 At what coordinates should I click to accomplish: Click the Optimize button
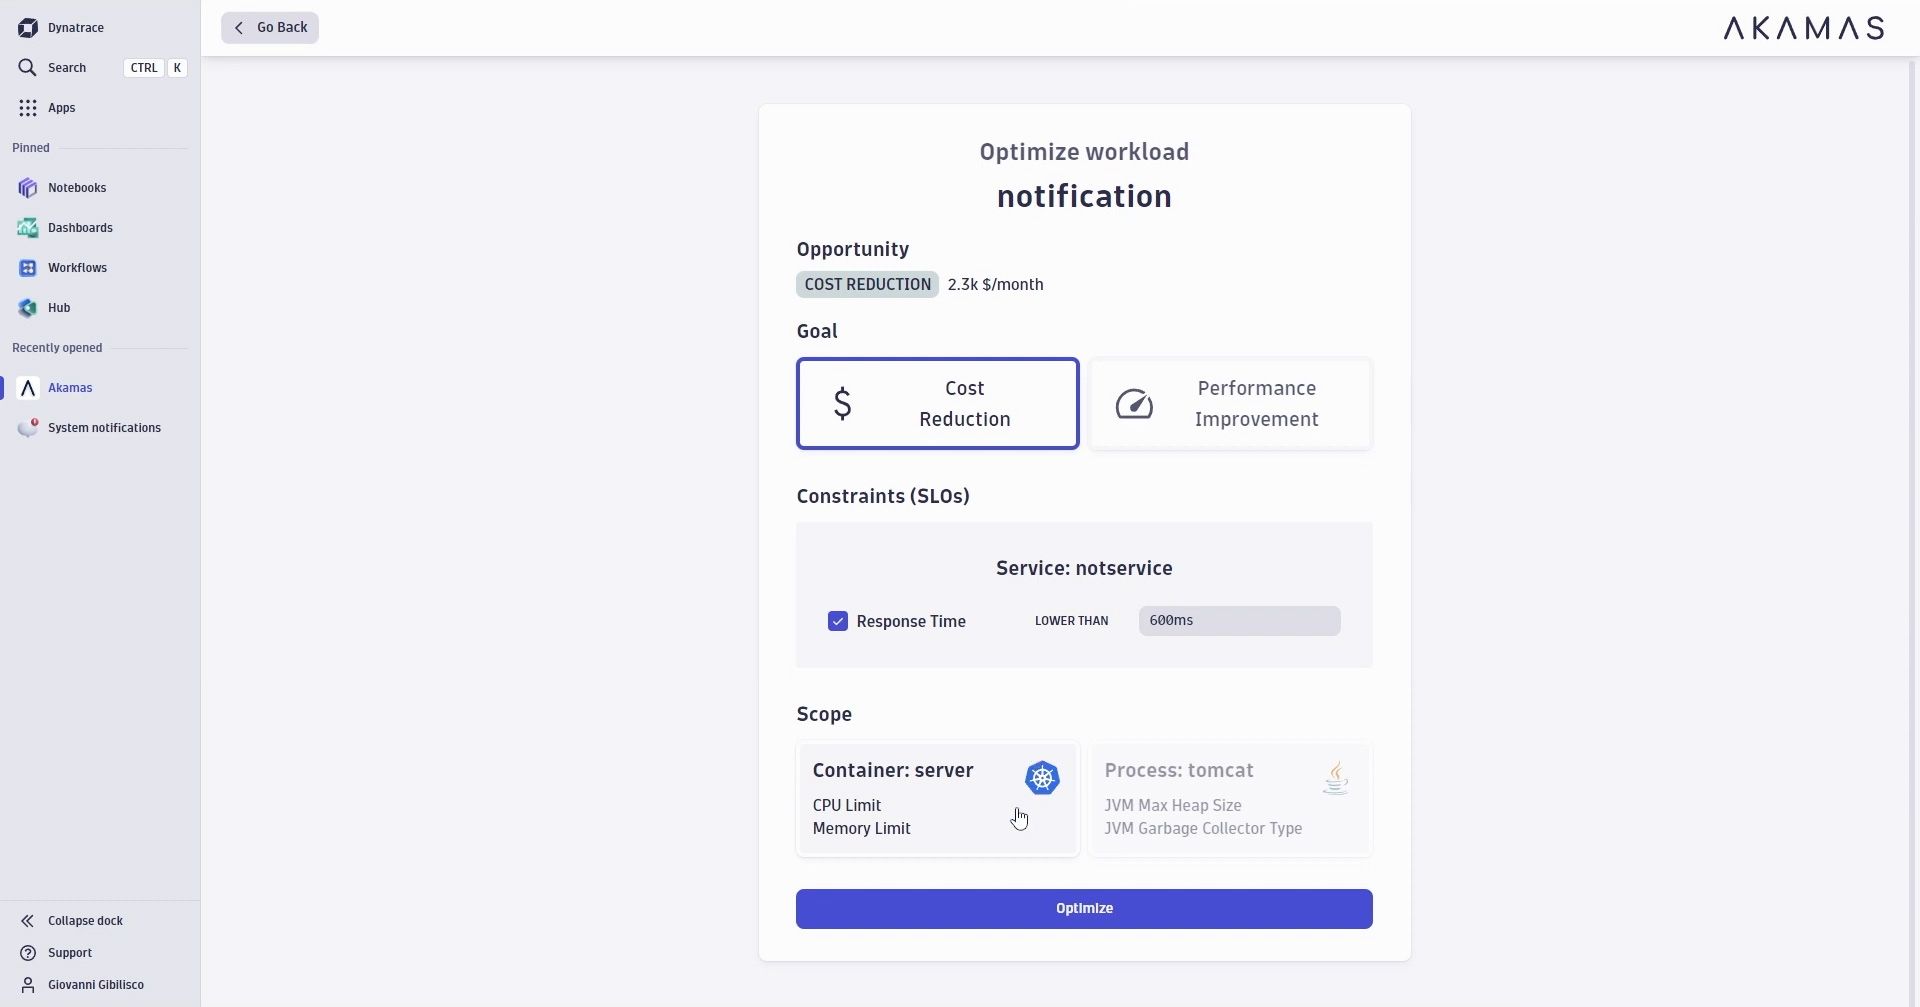[1083, 908]
